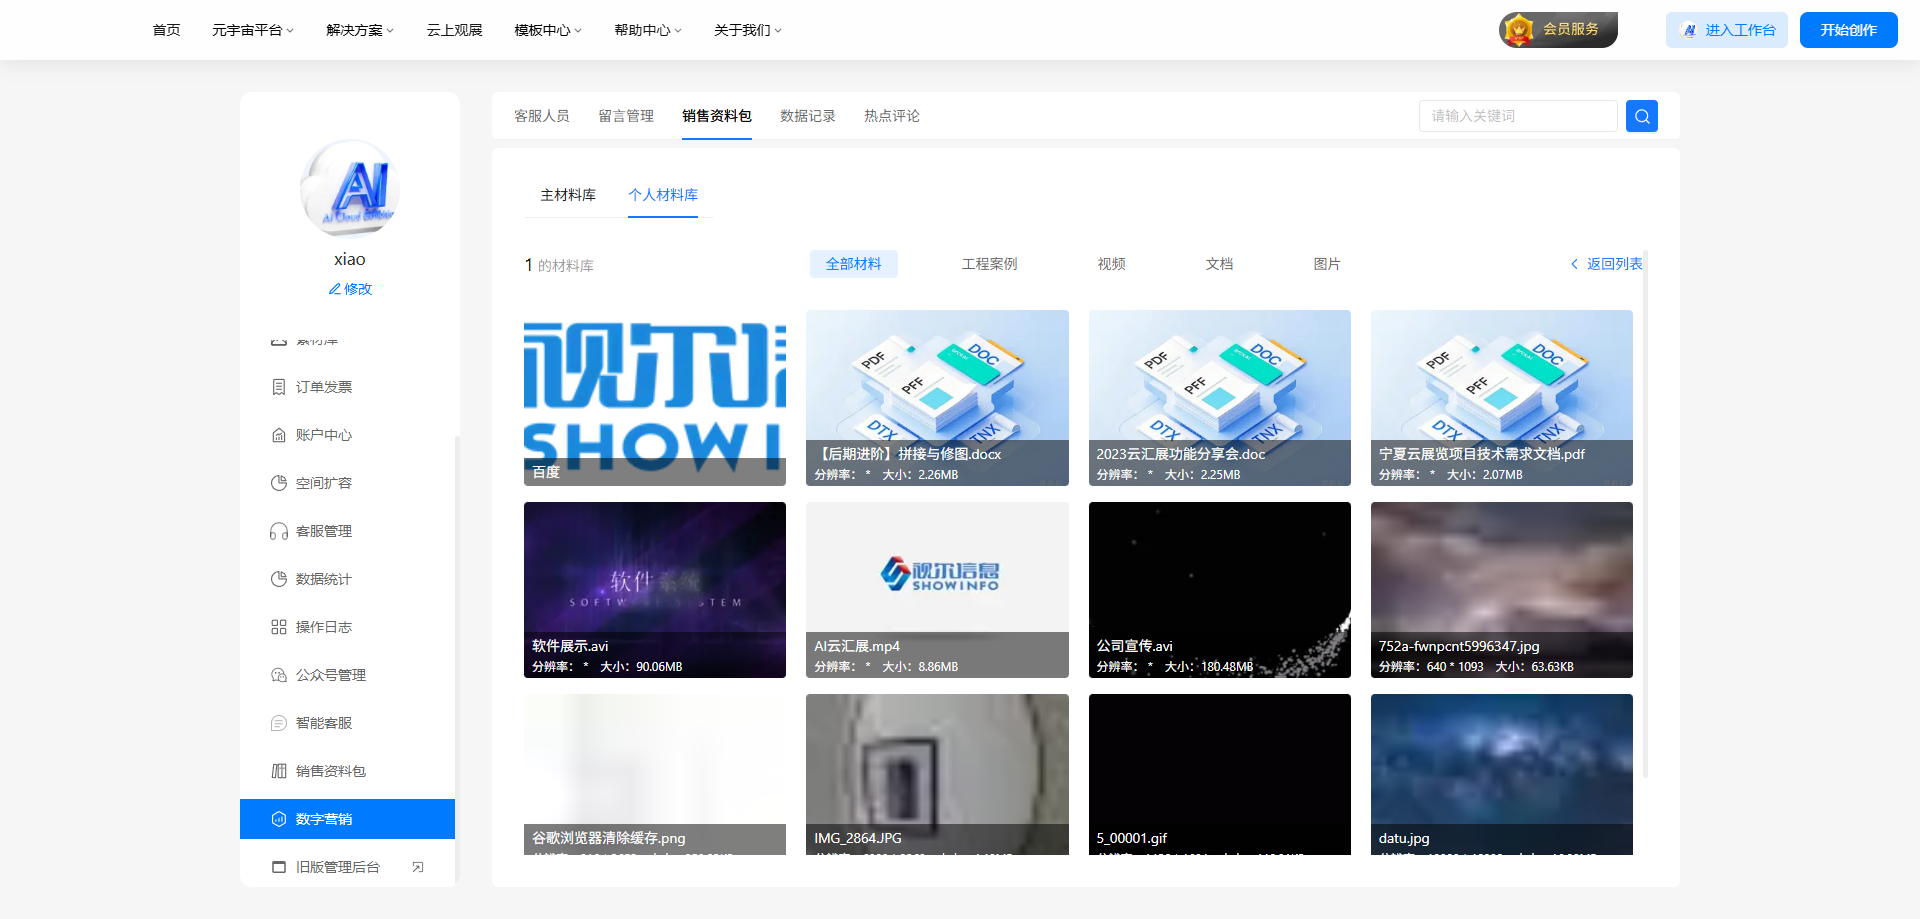Expand the 解决方案 dropdown menu
1920x919 pixels.
tap(359, 30)
